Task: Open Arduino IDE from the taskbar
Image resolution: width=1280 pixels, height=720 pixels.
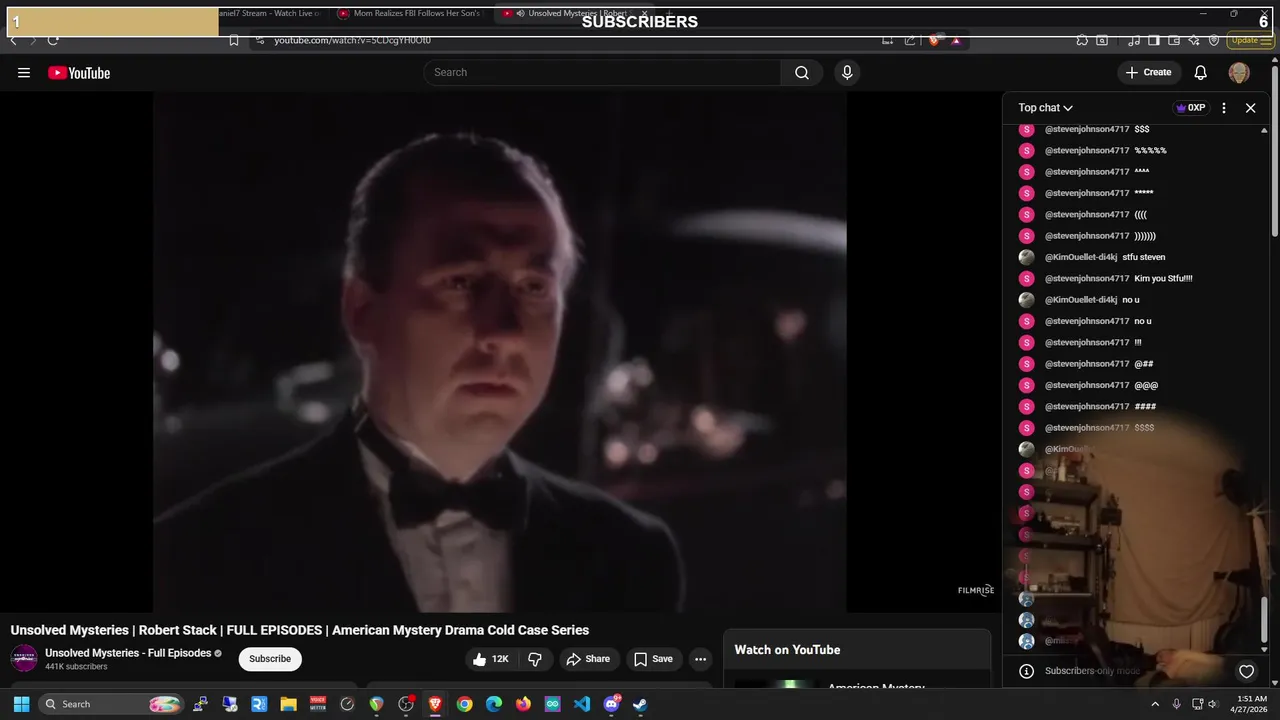Action: pyautogui.click(x=552, y=704)
